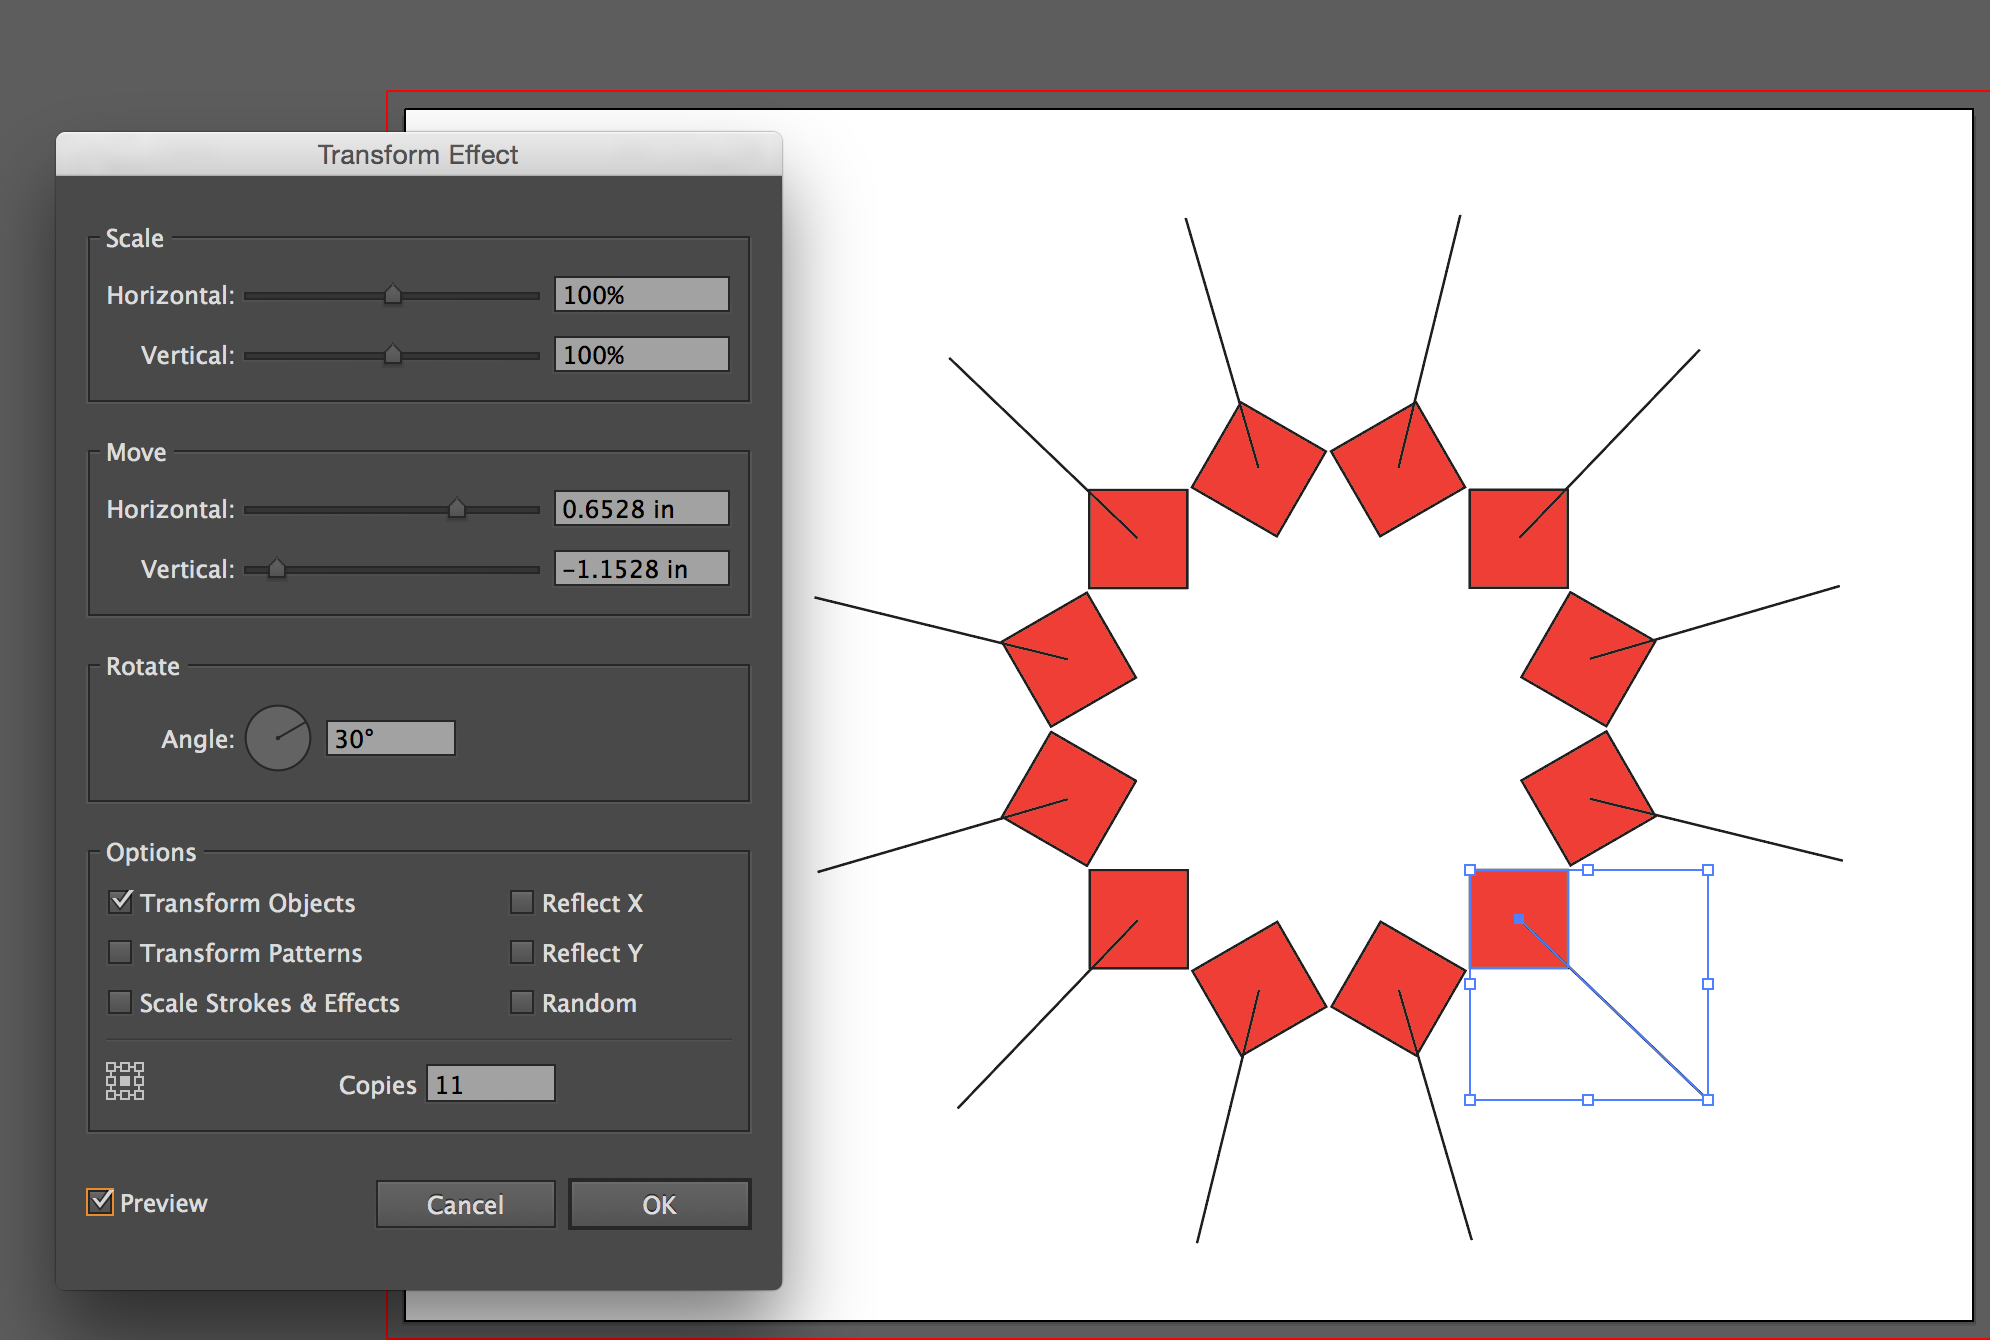The height and width of the screenshot is (1340, 1990).
Task: Check the Reflect X option
Action: pyautogui.click(x=522, y=902)
